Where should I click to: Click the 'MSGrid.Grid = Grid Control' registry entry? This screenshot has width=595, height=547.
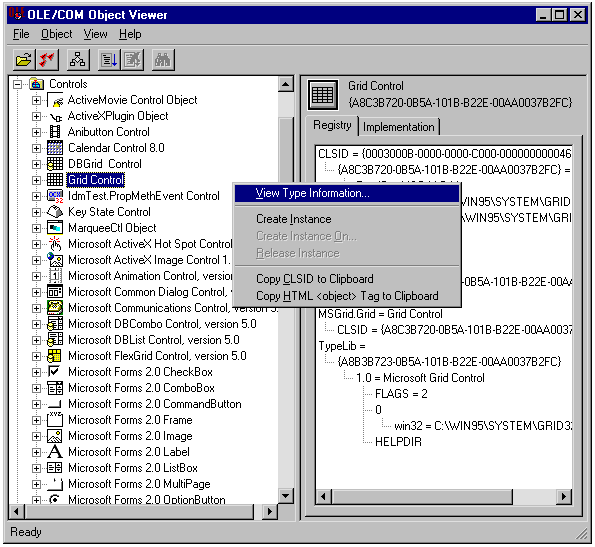click(x=380, y=314)
